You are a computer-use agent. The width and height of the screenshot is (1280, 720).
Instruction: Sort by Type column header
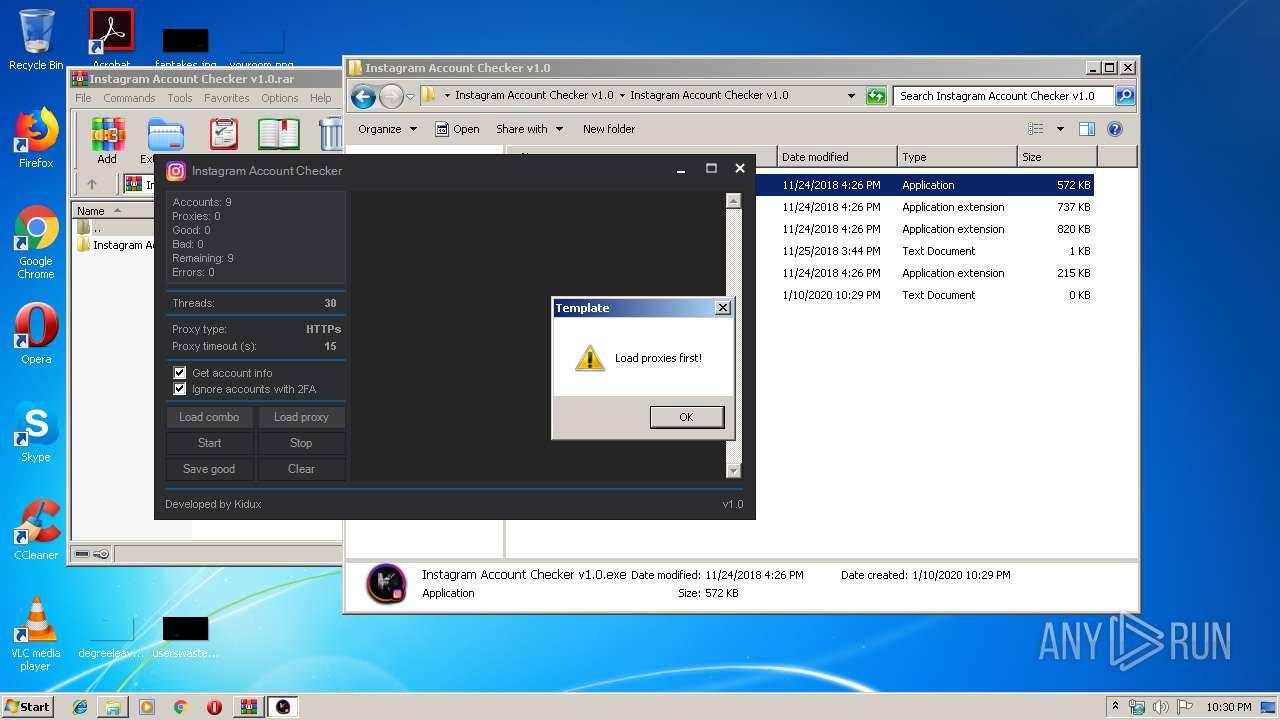click(x=957, y=157)
